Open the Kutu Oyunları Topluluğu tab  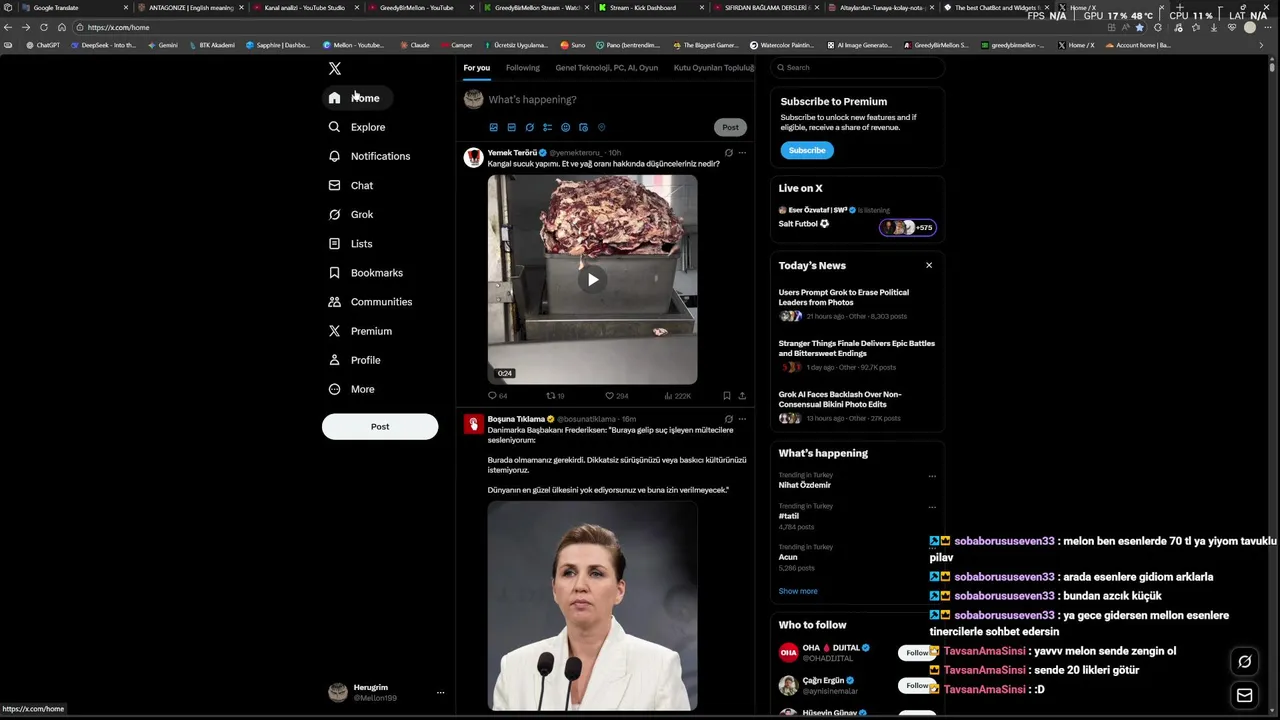714,68
